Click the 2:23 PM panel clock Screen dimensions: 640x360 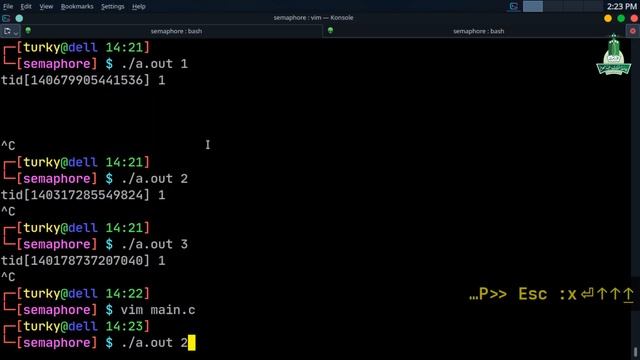point(621,7)
